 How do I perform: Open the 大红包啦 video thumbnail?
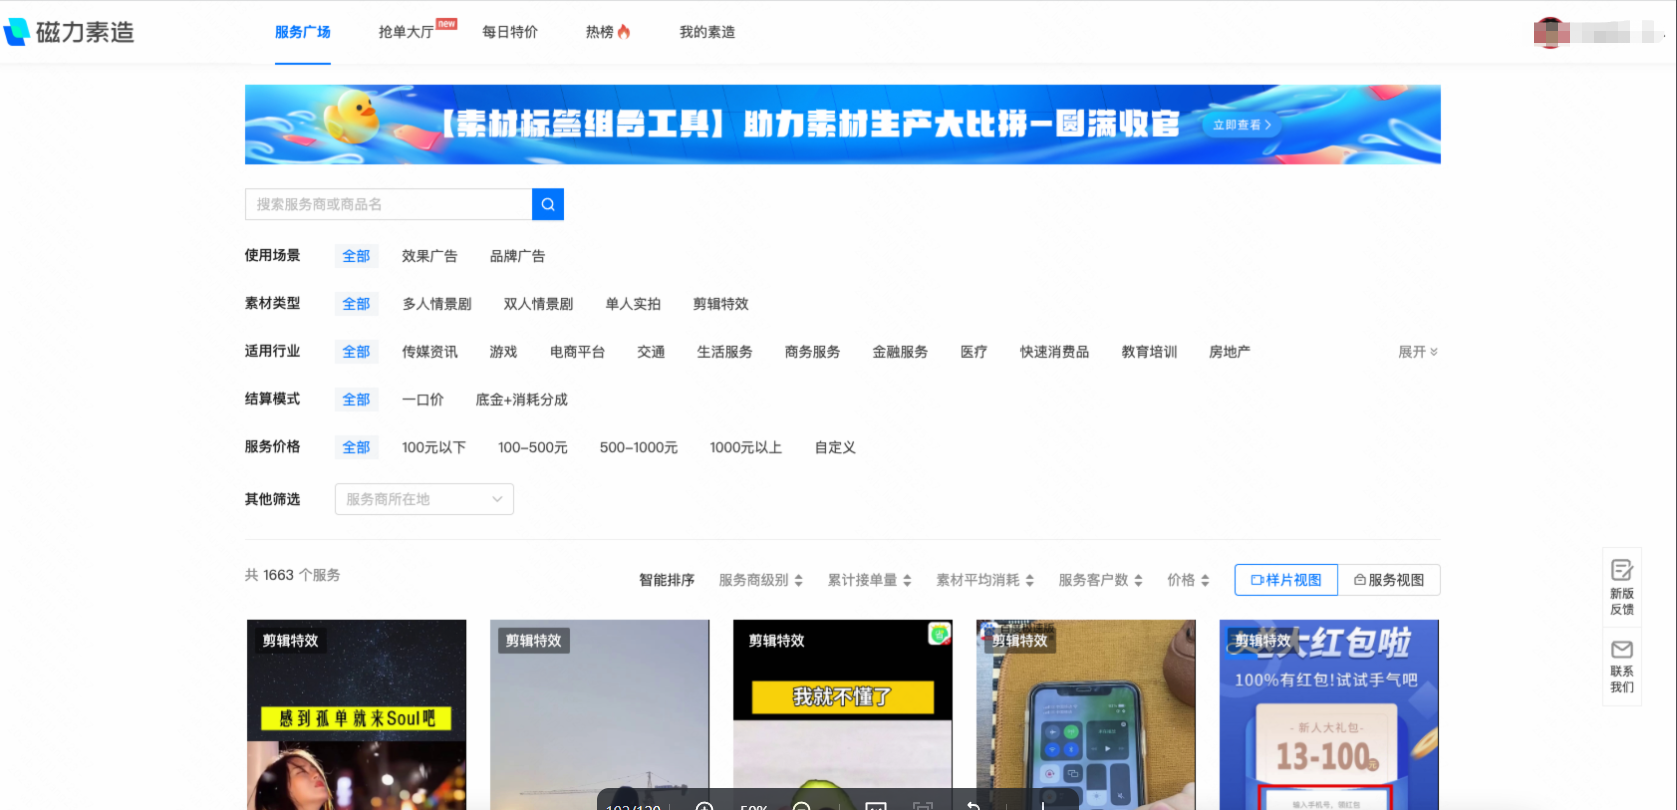point(1329,715)
